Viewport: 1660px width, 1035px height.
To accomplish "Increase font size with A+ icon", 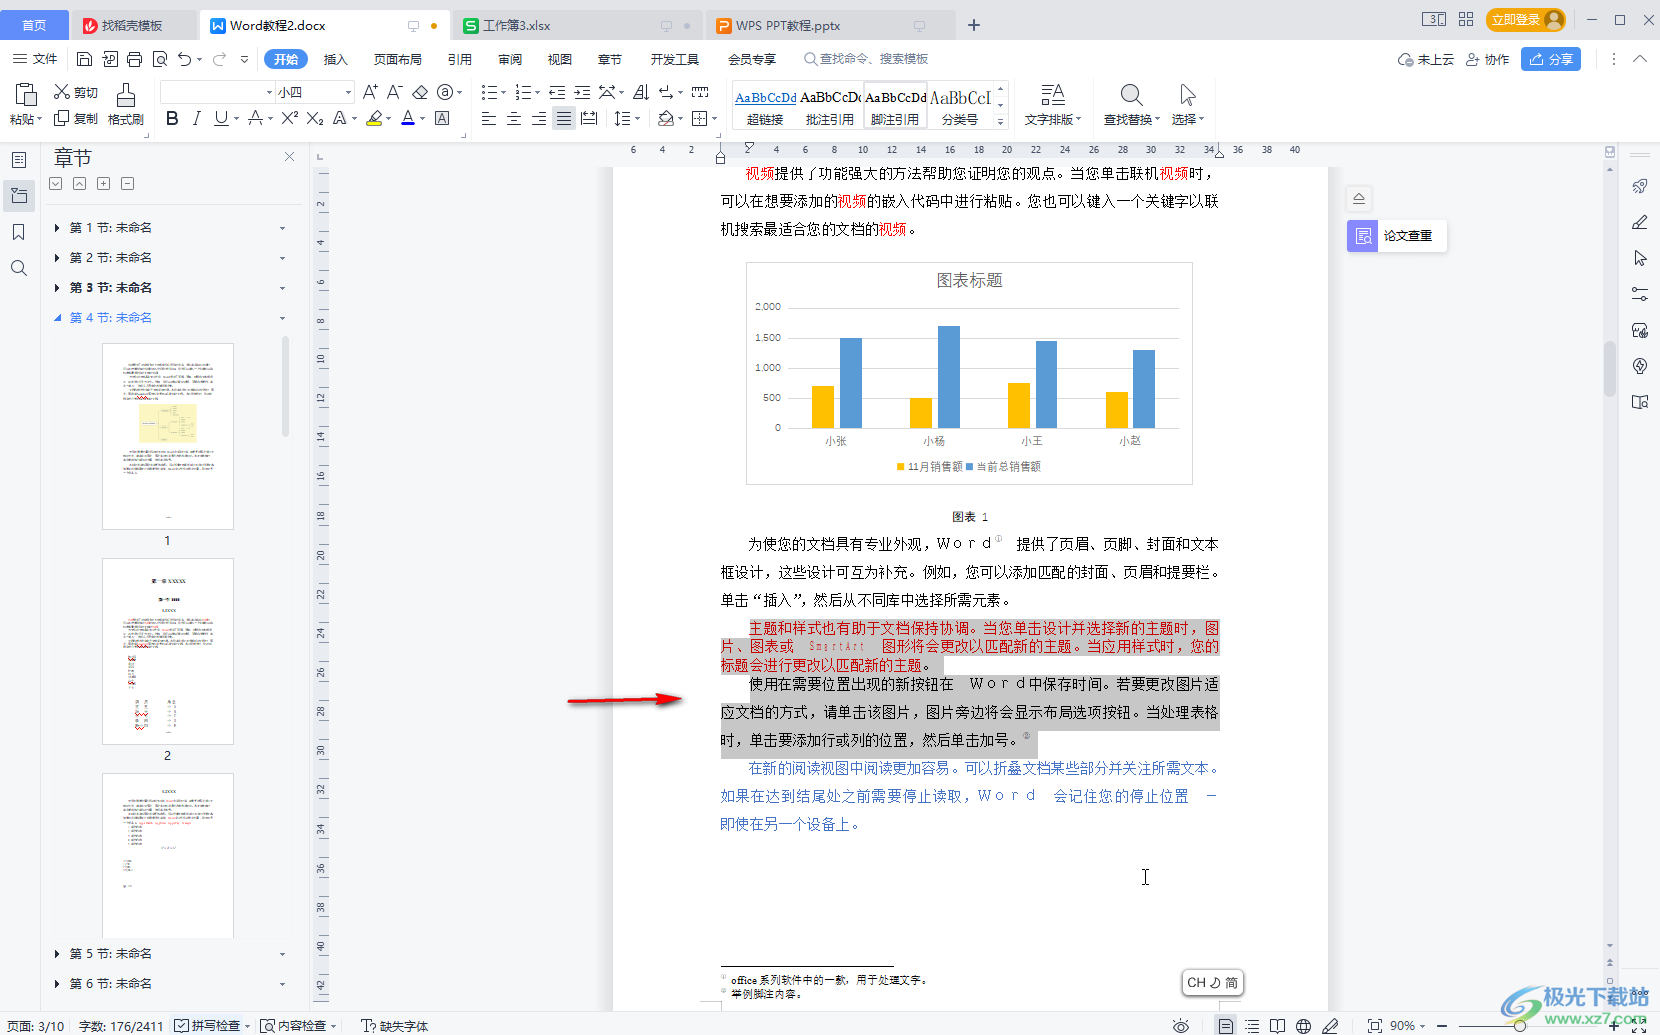I will (370, 92).
